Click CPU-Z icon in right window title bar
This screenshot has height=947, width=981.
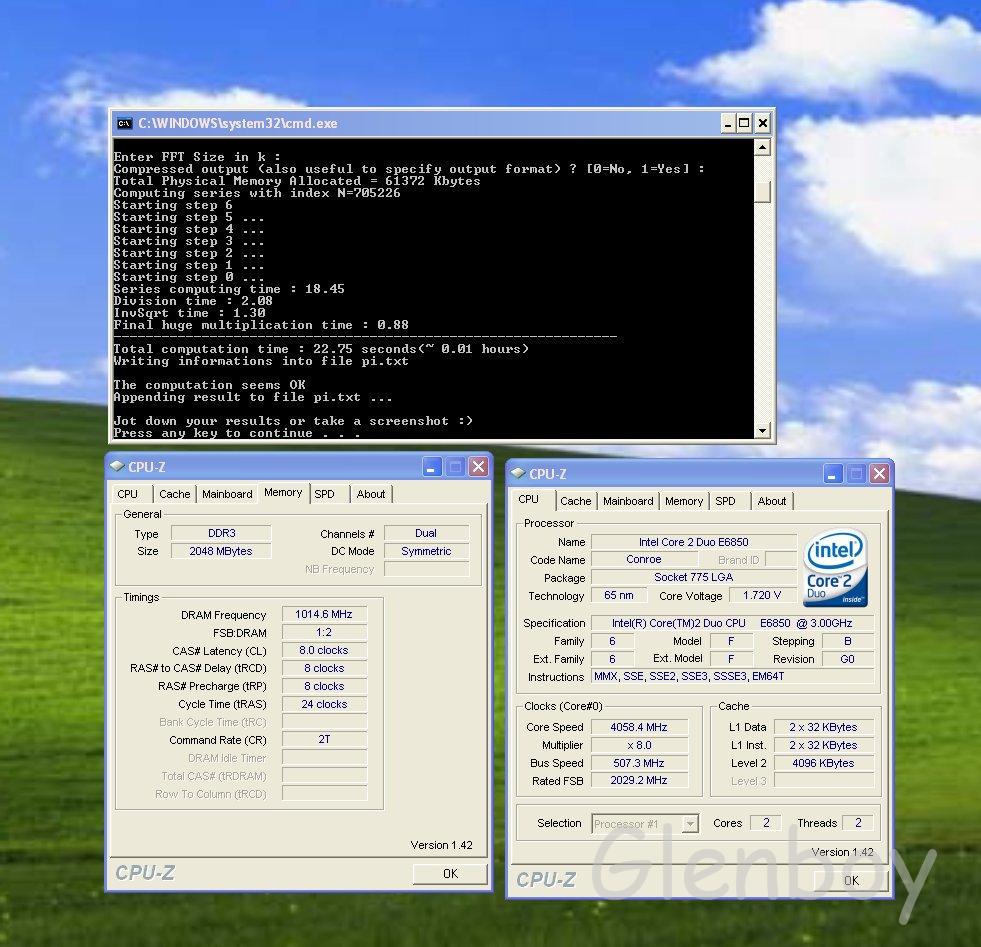pyautogui.click(x=518, y=474)
